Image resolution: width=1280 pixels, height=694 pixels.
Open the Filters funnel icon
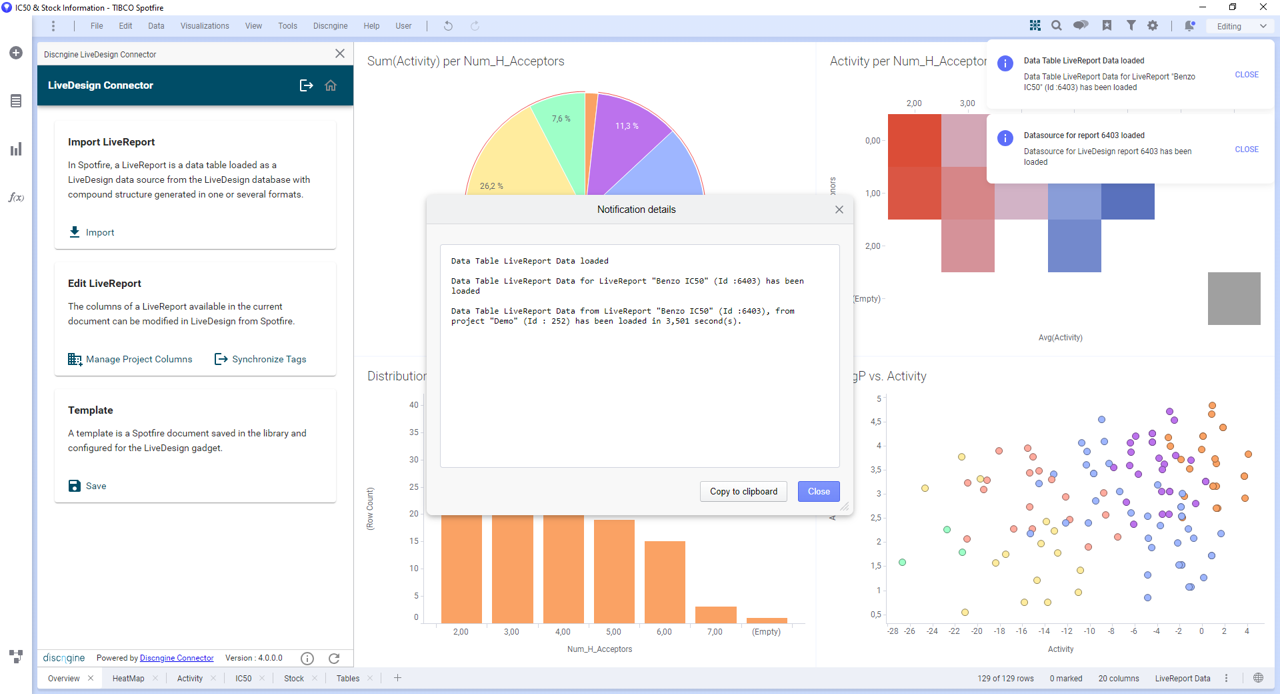pos(1131,26)
